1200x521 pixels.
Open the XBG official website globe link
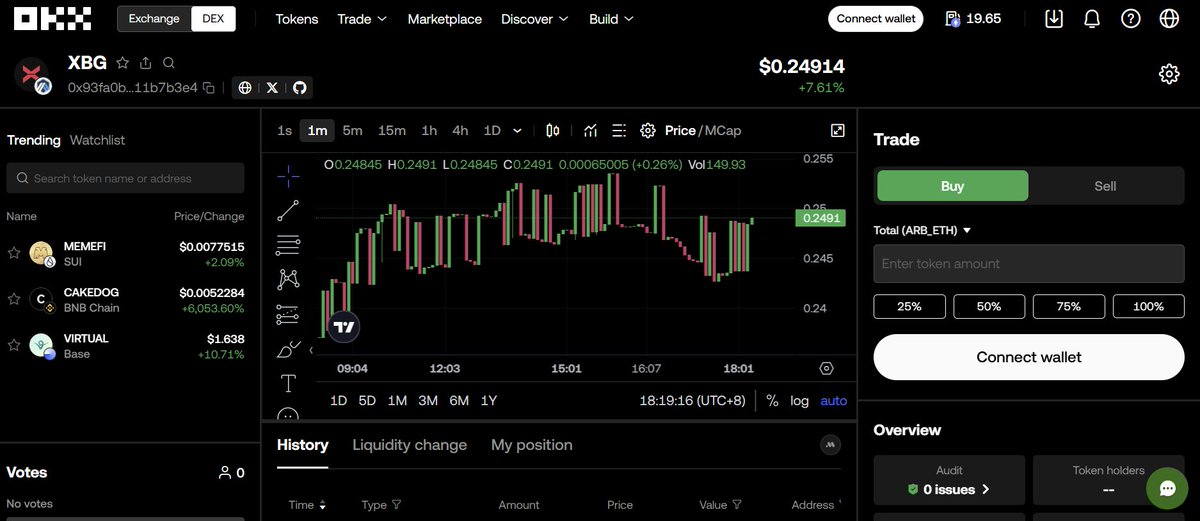(246, 88)
